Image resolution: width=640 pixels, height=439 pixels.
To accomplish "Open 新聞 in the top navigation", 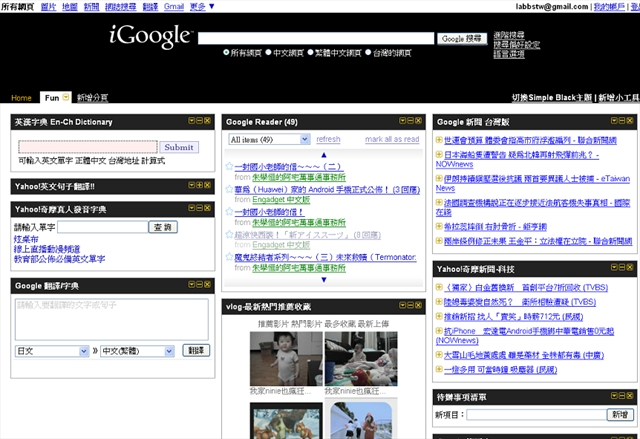I will 91,7.
